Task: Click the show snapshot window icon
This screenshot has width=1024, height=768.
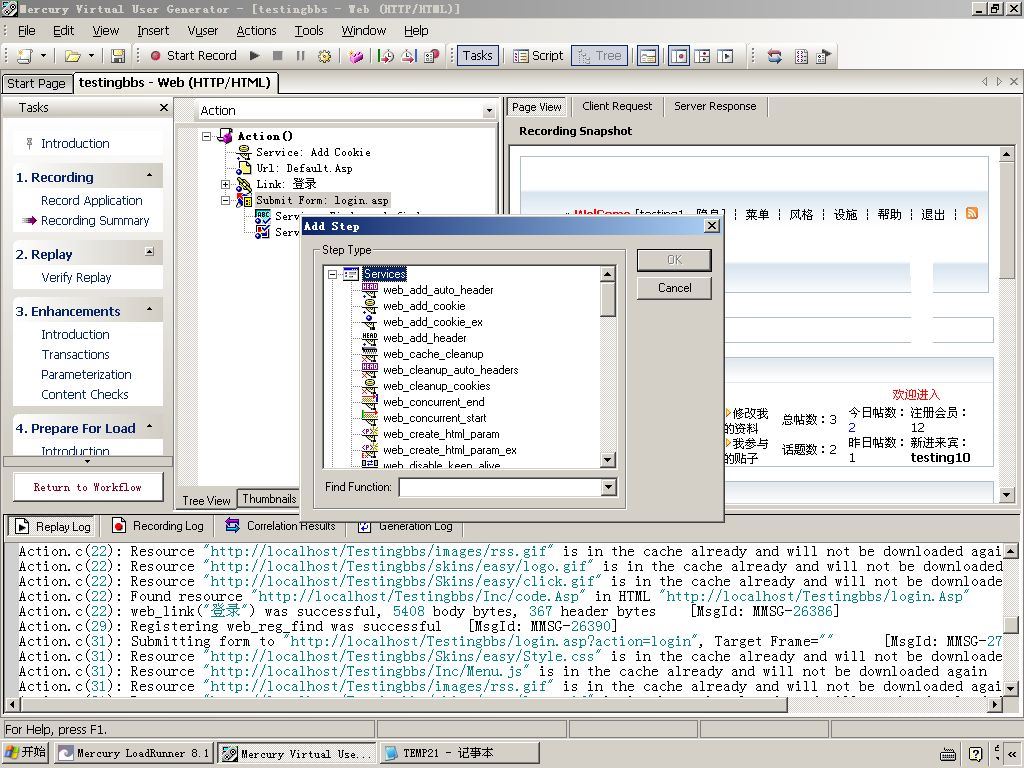Action: click(648, 56)
